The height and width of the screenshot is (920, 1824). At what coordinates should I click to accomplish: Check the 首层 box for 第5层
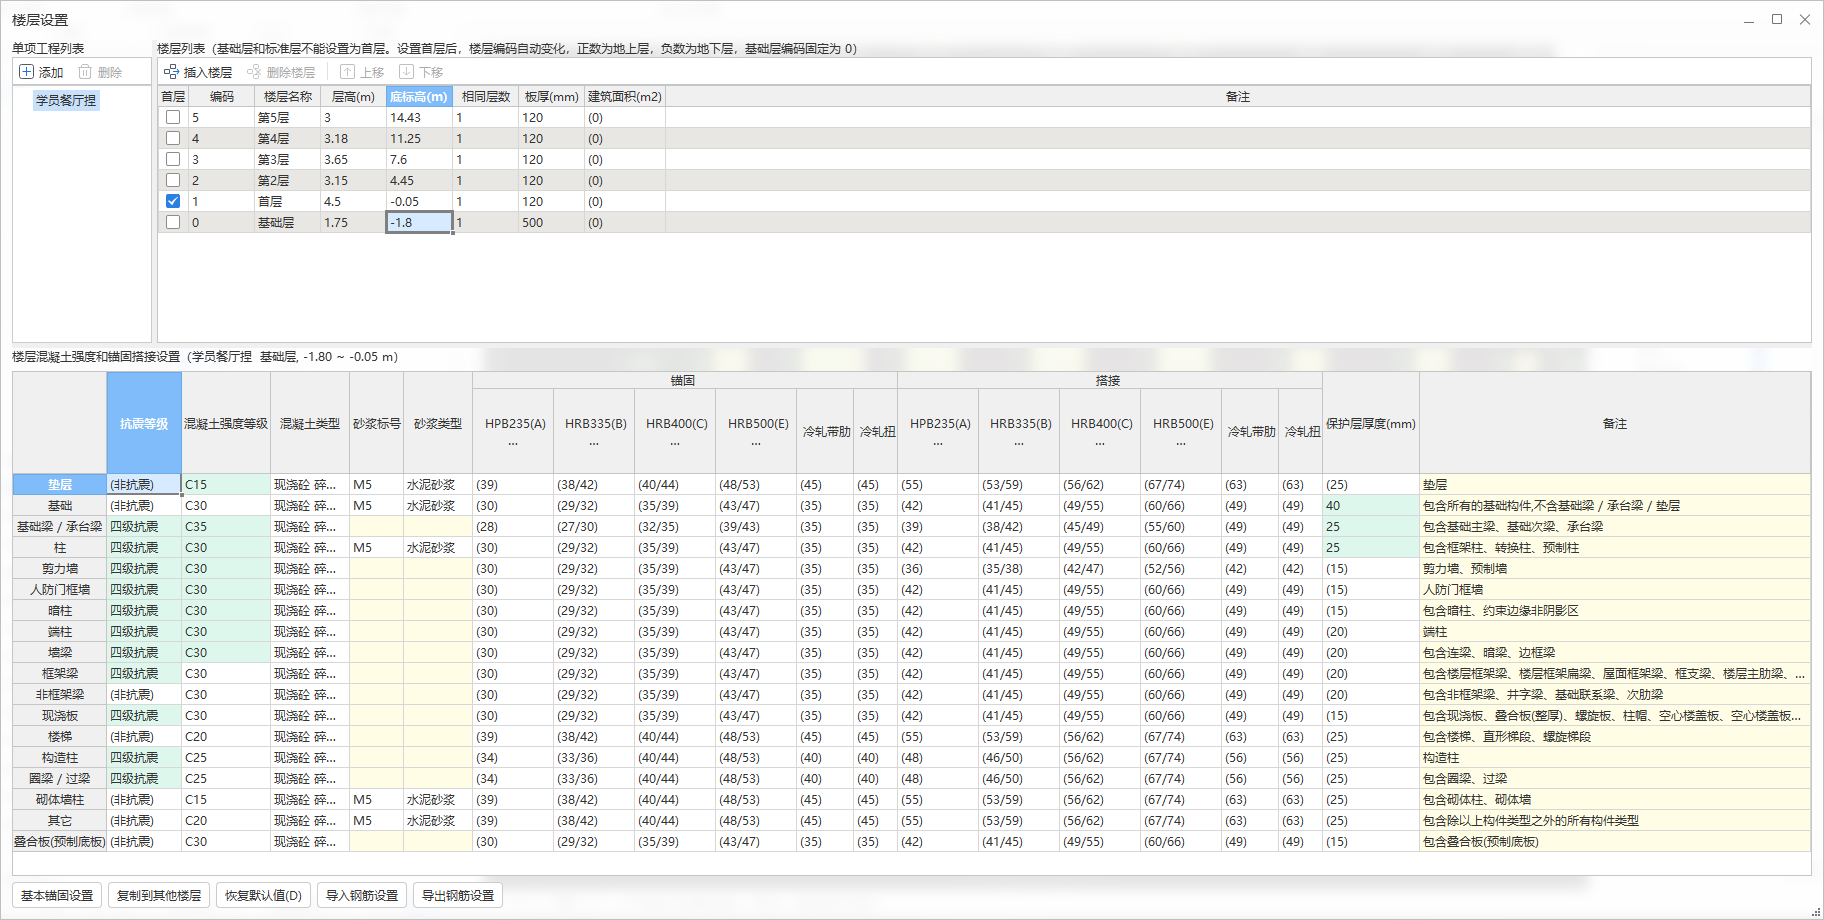[x=173, y=117]
